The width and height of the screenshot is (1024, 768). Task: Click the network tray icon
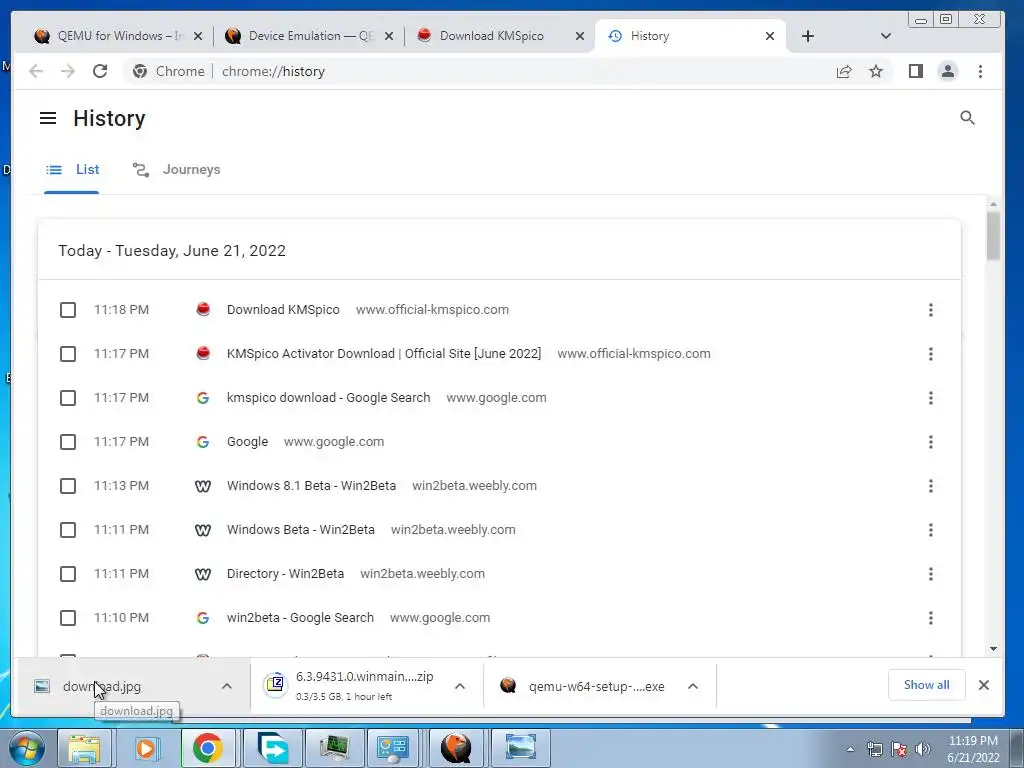pyautogui.click(x=874, y=749)
